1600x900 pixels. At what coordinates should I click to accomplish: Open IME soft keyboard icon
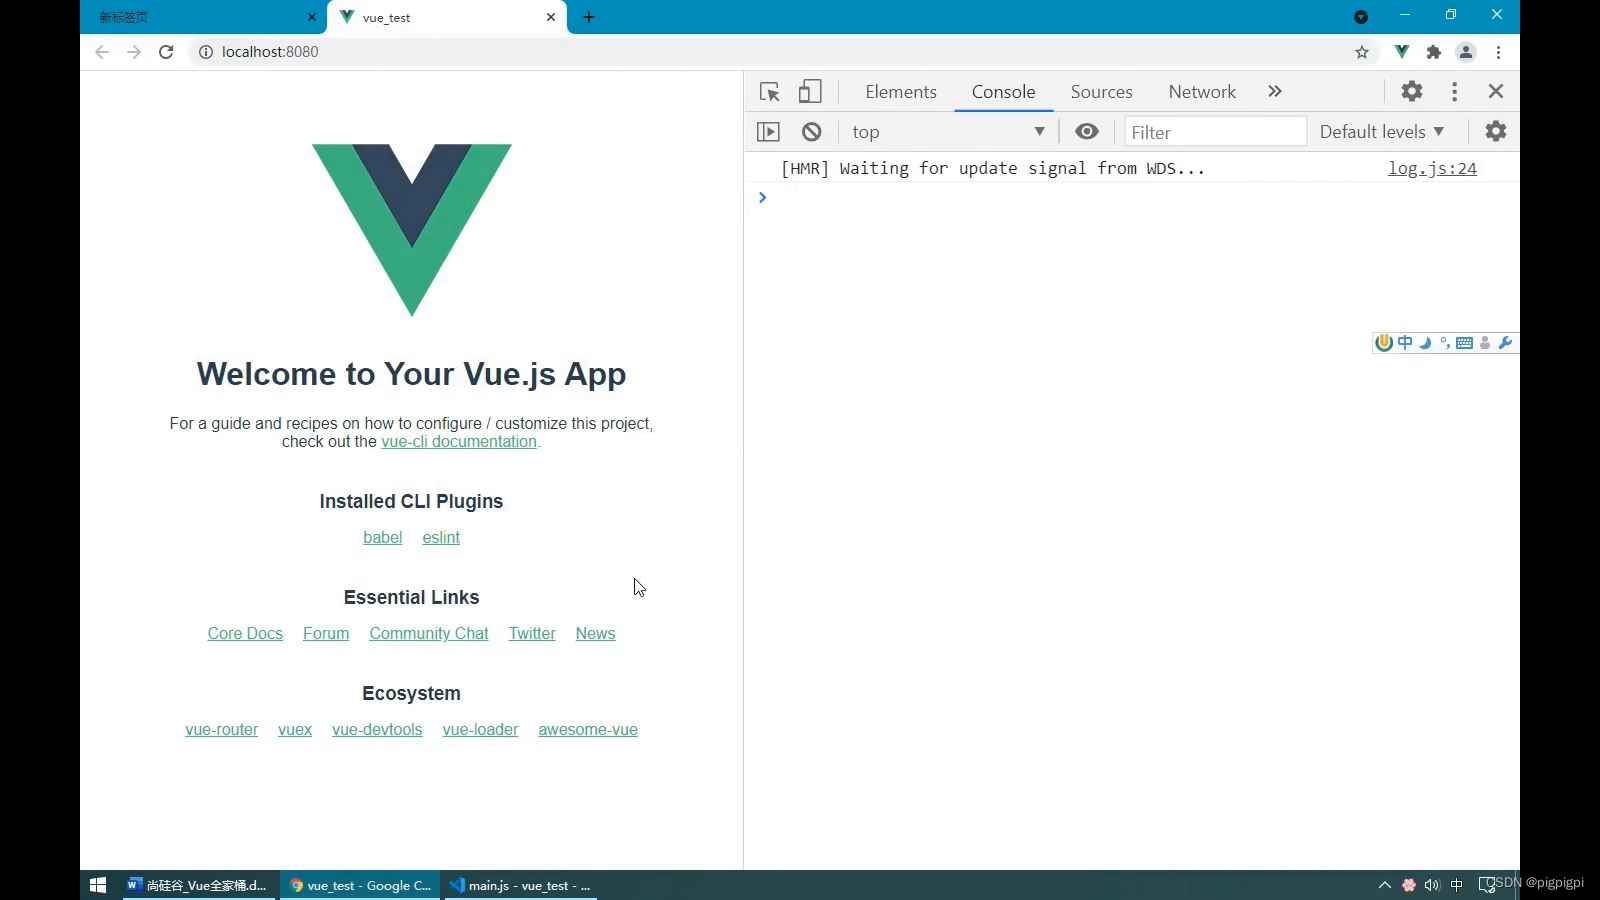click(x=1464, y=343)
